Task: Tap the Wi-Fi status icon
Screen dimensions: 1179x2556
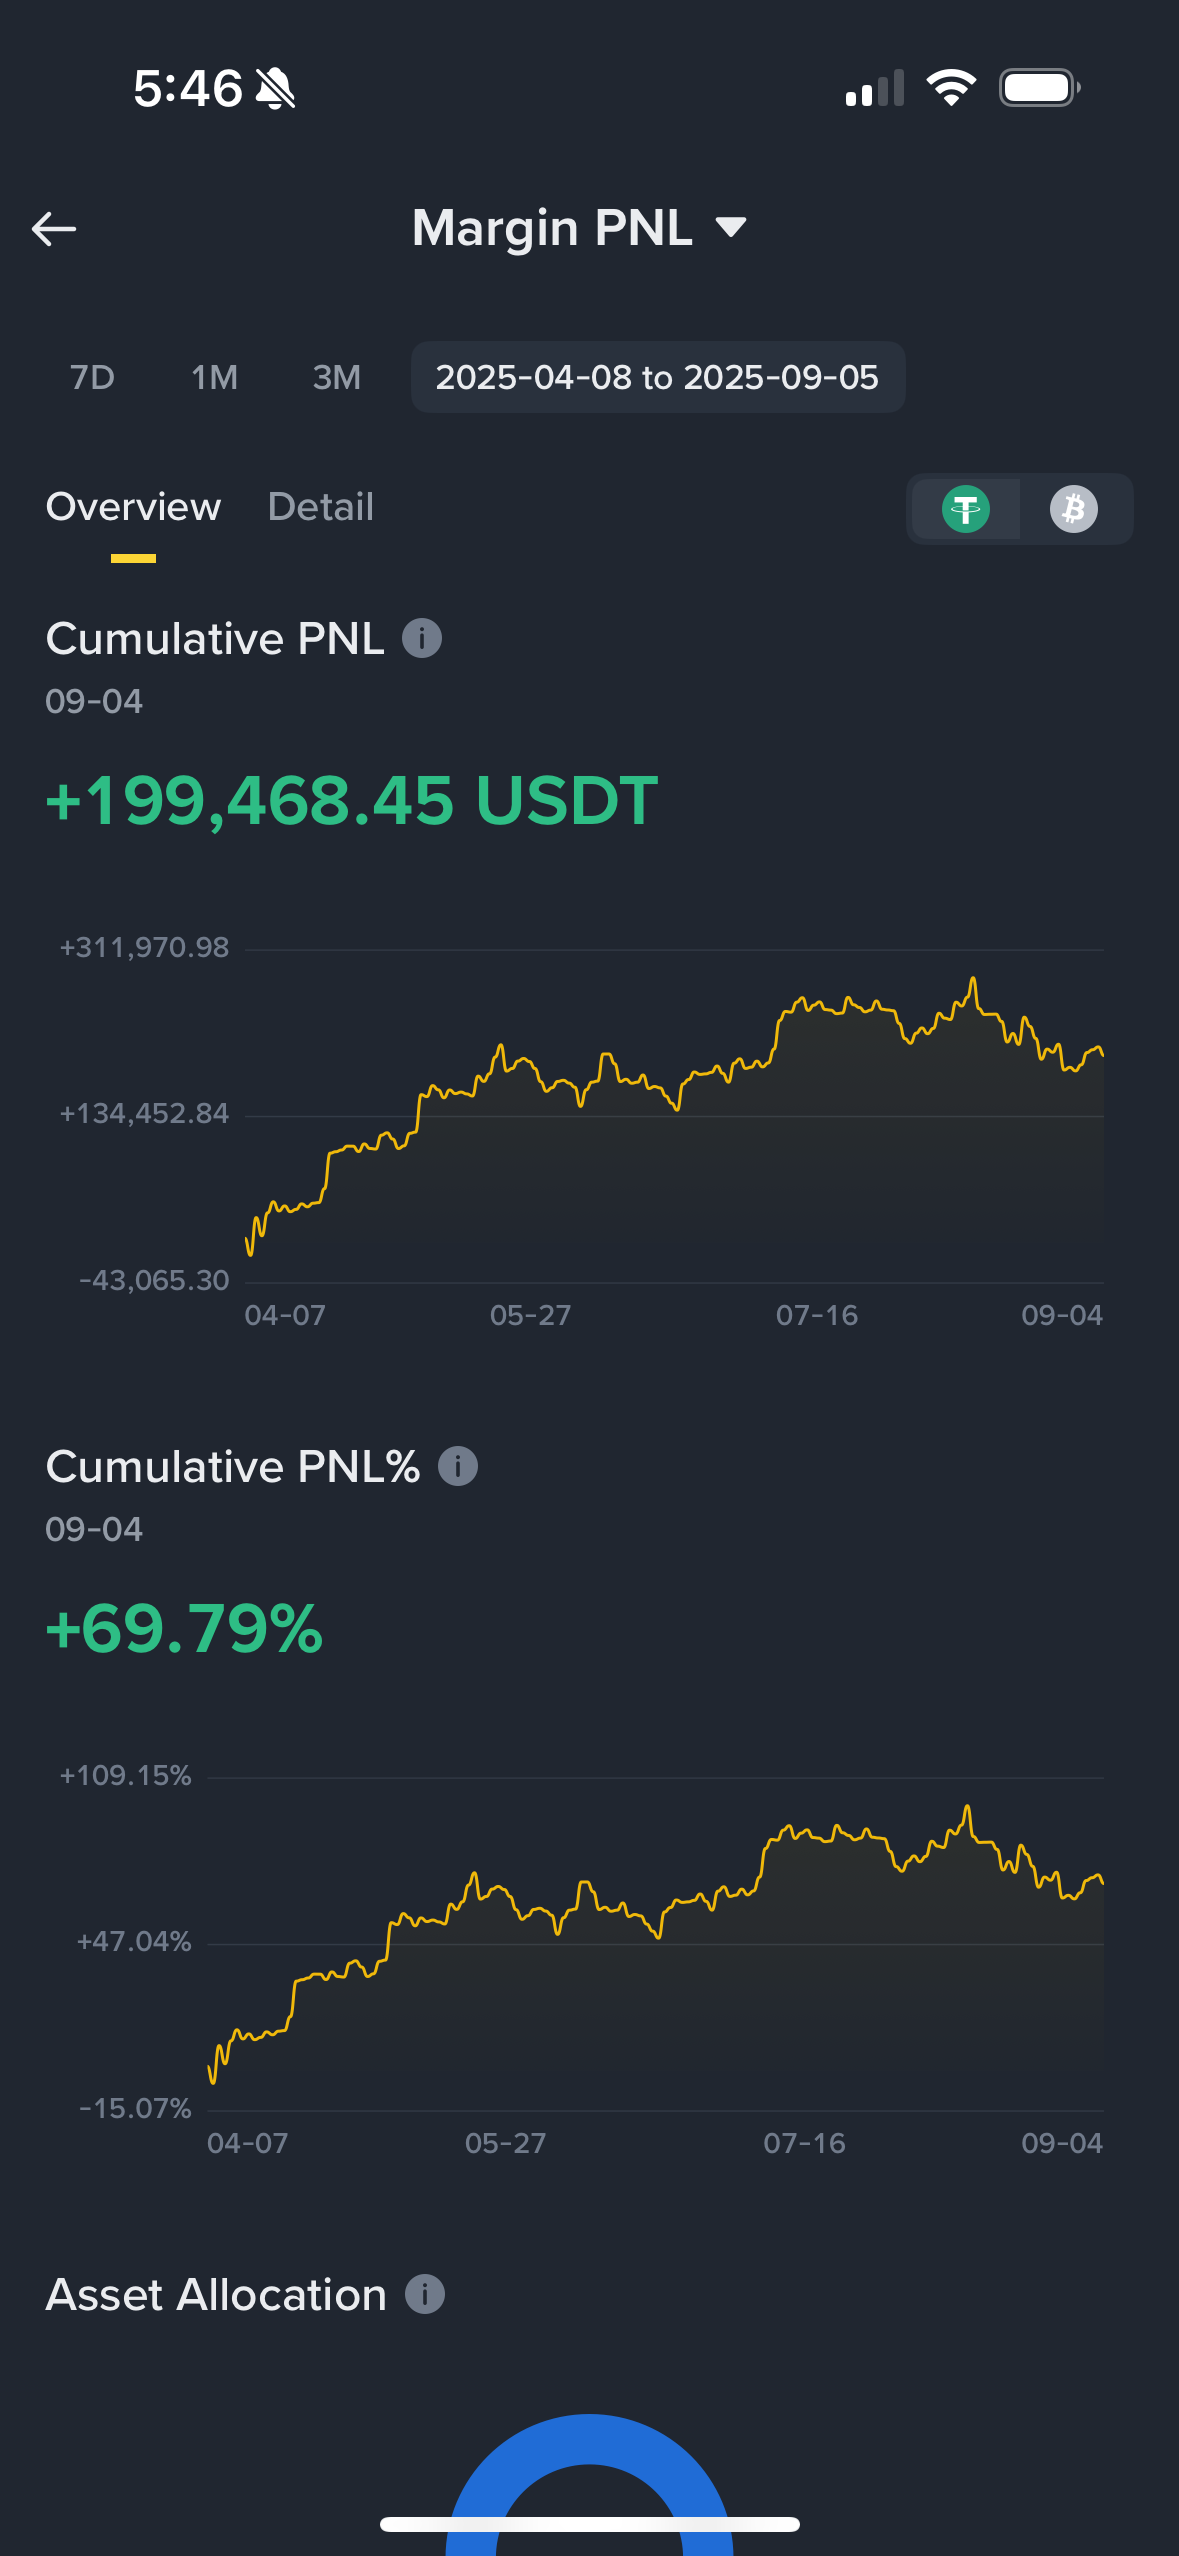Action: [x=951, y=88]
